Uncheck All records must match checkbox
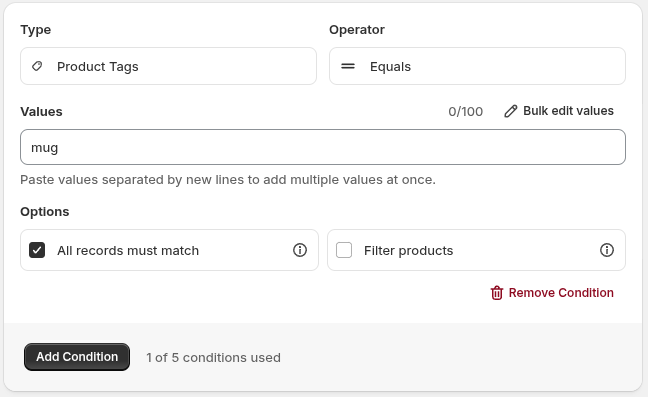 tap(37, 250)
